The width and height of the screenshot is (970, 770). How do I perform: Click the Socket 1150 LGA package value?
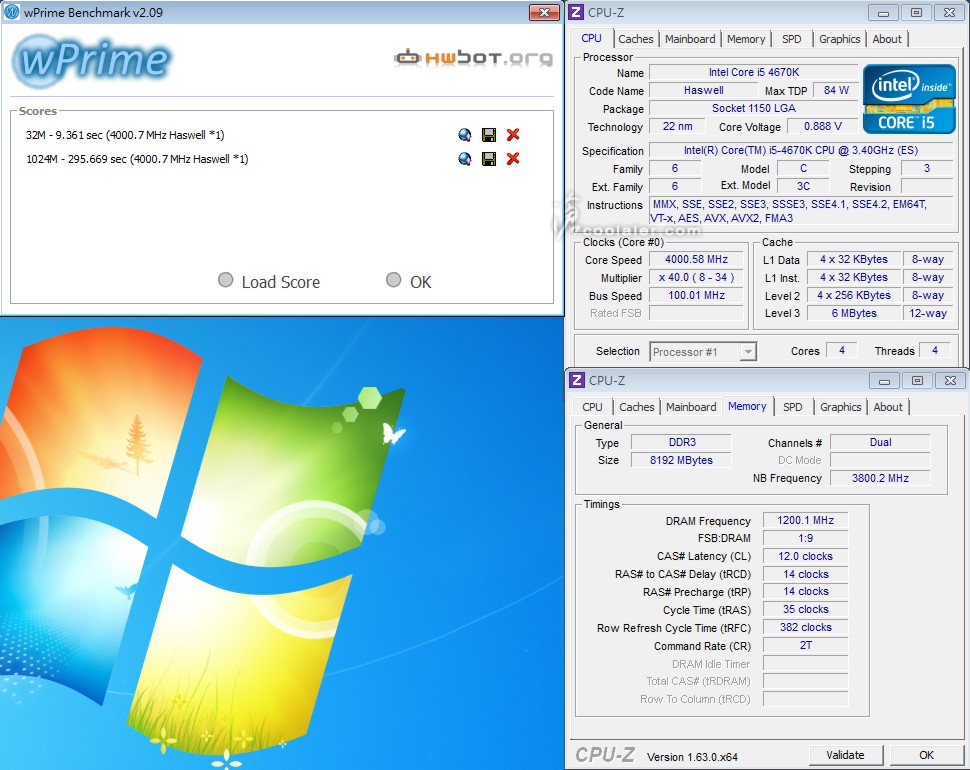(753, 108)
